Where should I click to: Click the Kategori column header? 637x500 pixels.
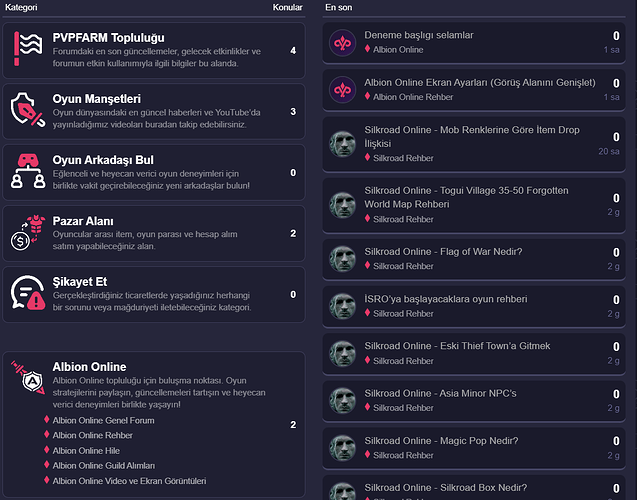click(x=21, y=7)
